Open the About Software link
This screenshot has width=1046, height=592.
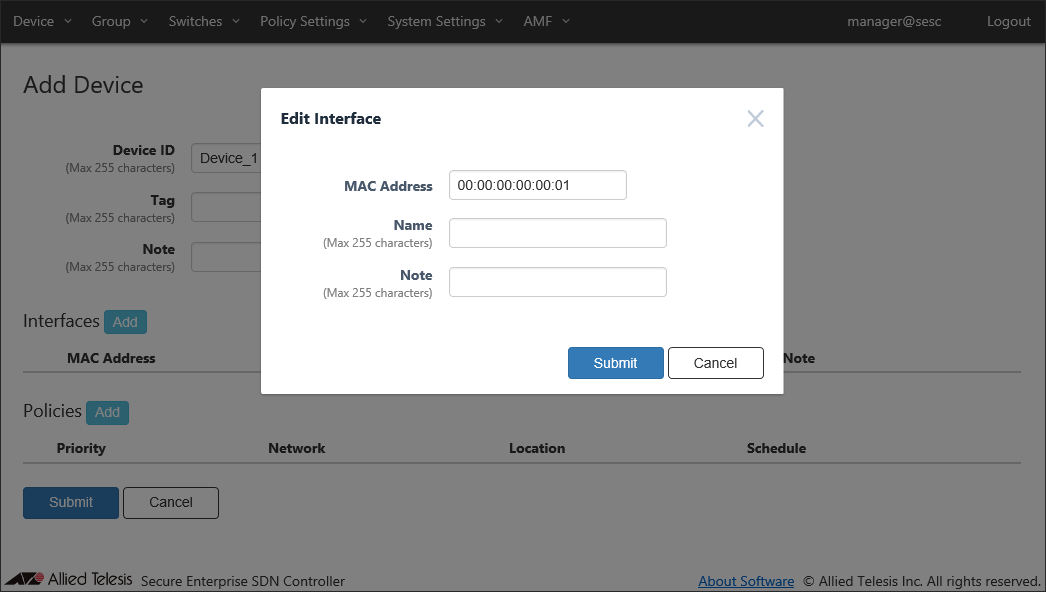[746, 581]
